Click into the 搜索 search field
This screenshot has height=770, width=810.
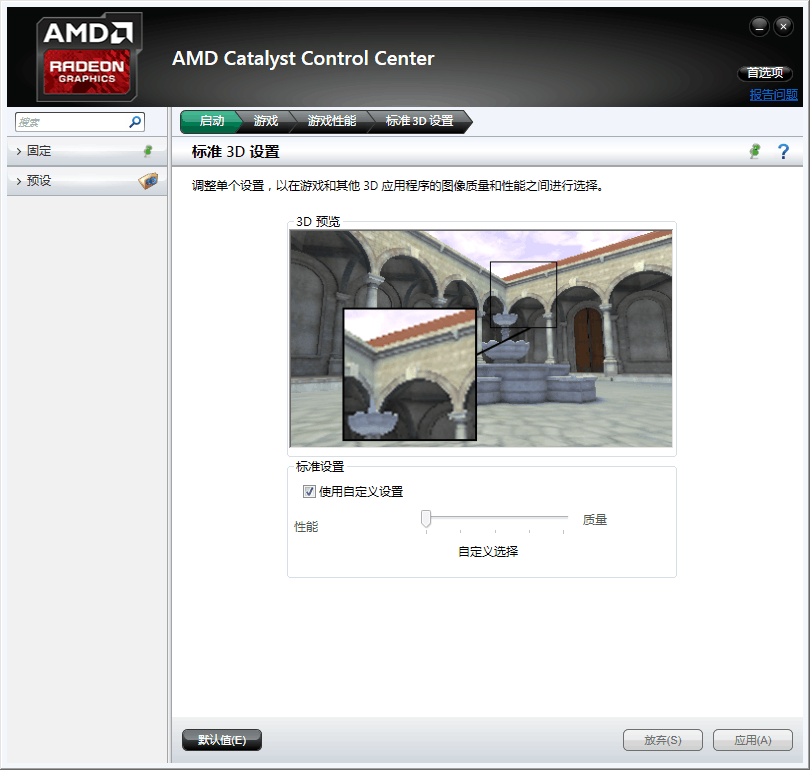pos(70,122)
